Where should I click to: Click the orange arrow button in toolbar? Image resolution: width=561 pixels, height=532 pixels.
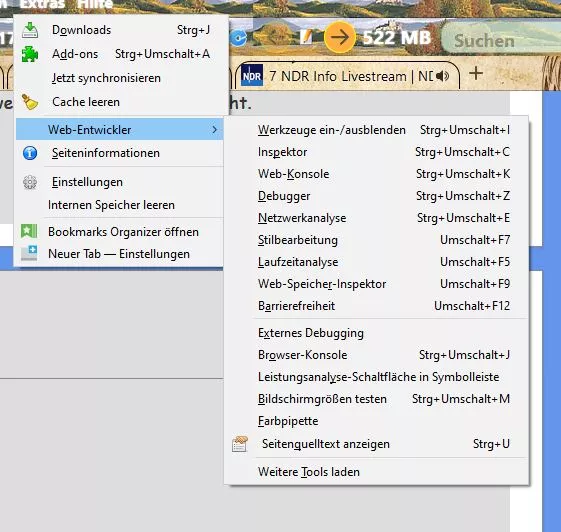point(340,37)
